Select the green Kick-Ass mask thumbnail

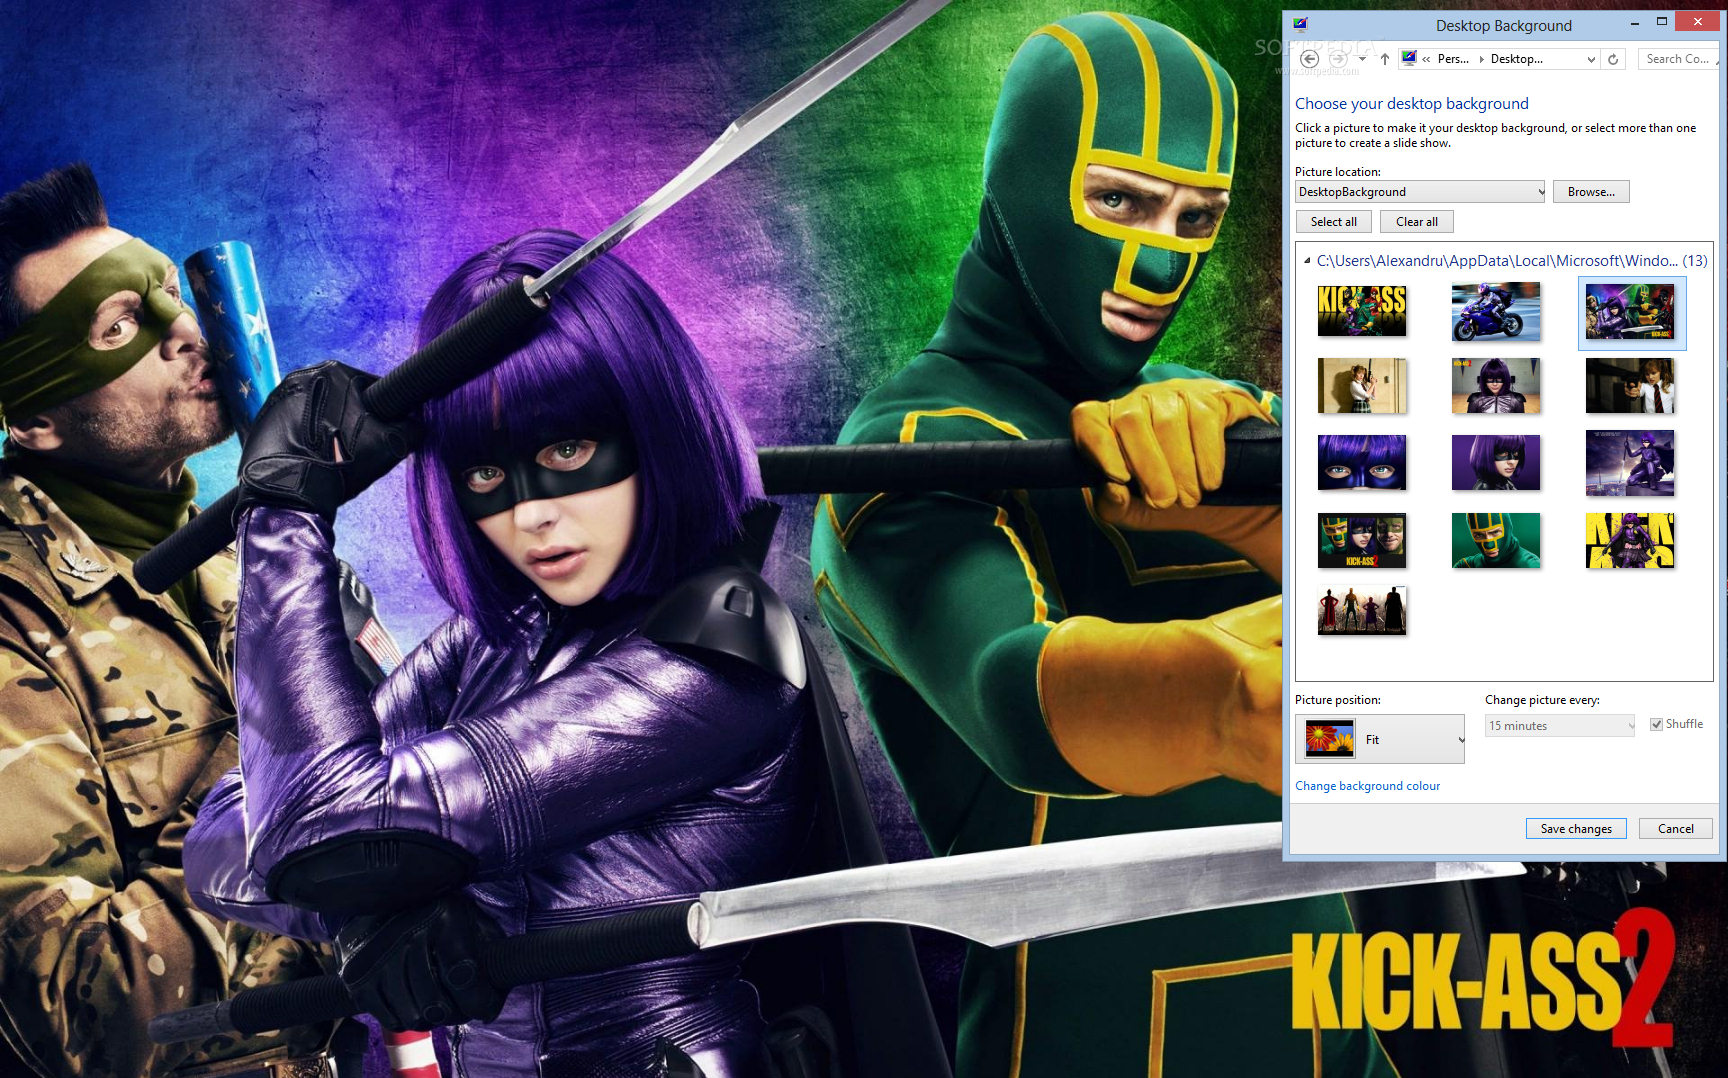[1496, 540]
